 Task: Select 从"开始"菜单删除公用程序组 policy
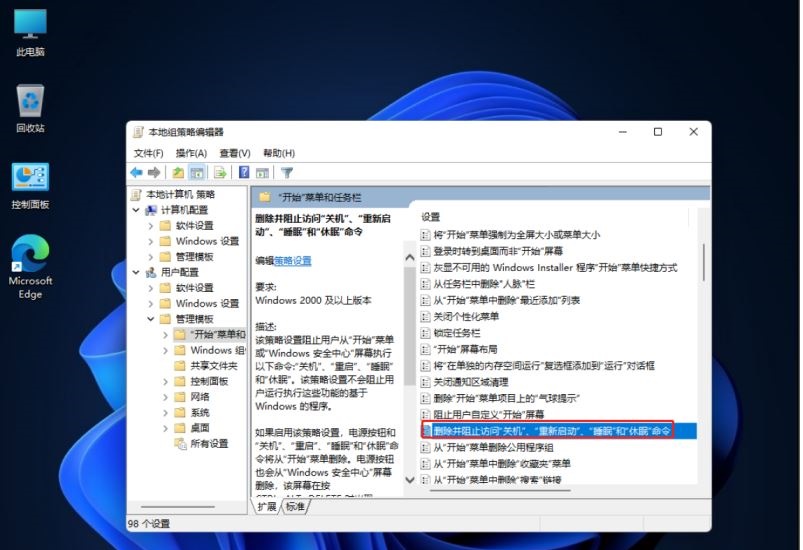493,447
